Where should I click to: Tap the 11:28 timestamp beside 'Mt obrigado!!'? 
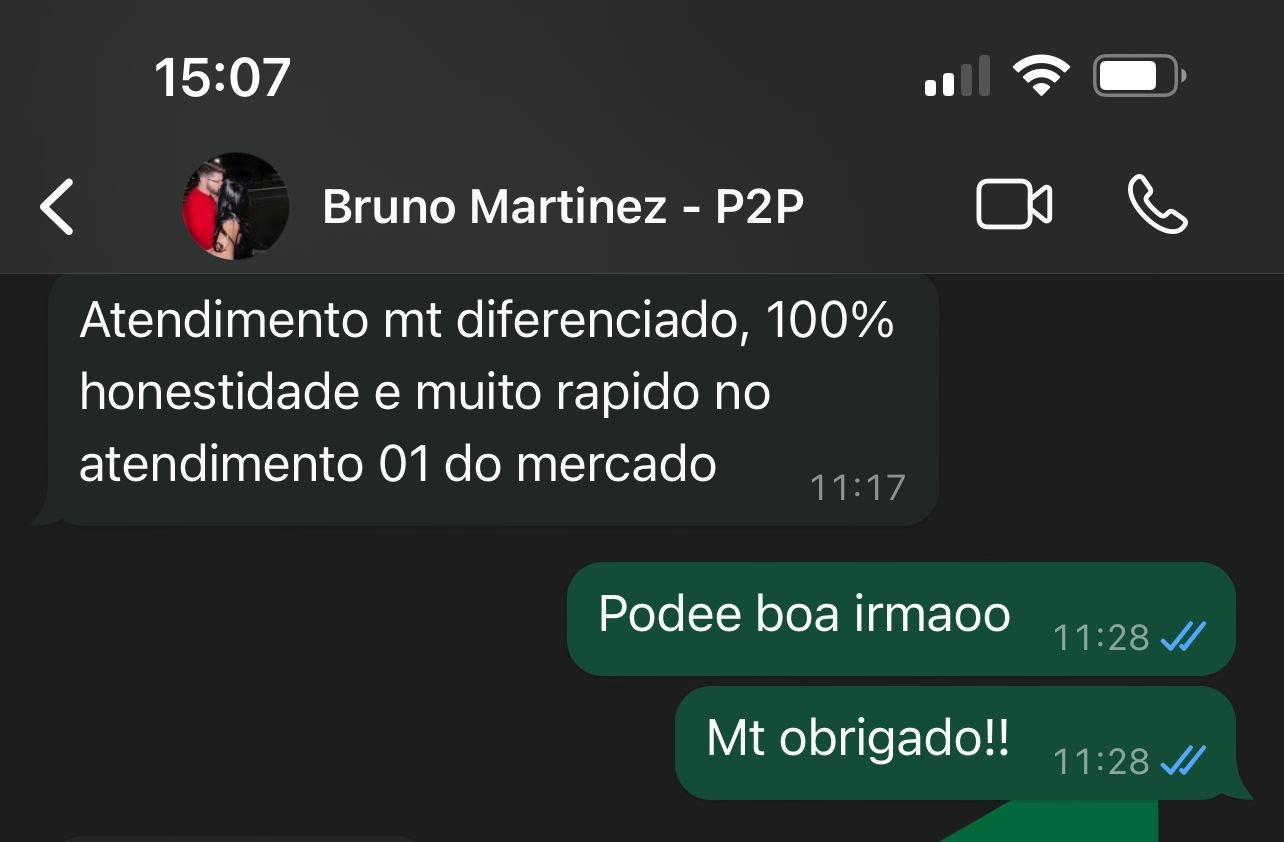pyautogui.click(x=1101, y=762)
